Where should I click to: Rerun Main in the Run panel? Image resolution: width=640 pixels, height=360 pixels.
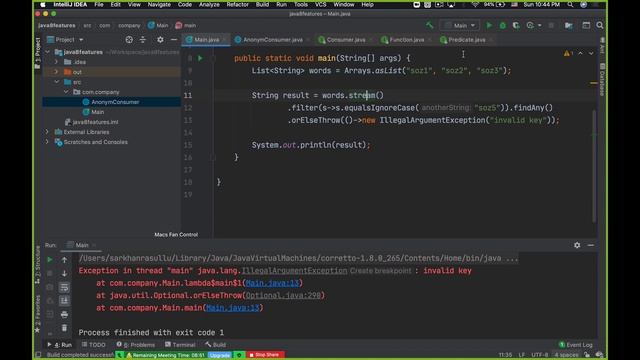tap(50, 260)
